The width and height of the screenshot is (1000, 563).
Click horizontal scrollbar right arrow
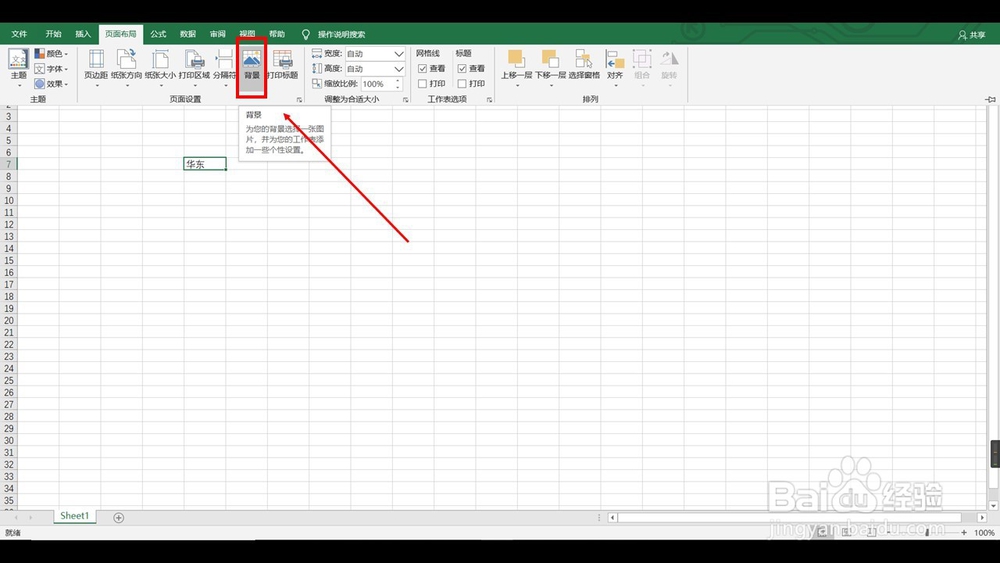982,518
